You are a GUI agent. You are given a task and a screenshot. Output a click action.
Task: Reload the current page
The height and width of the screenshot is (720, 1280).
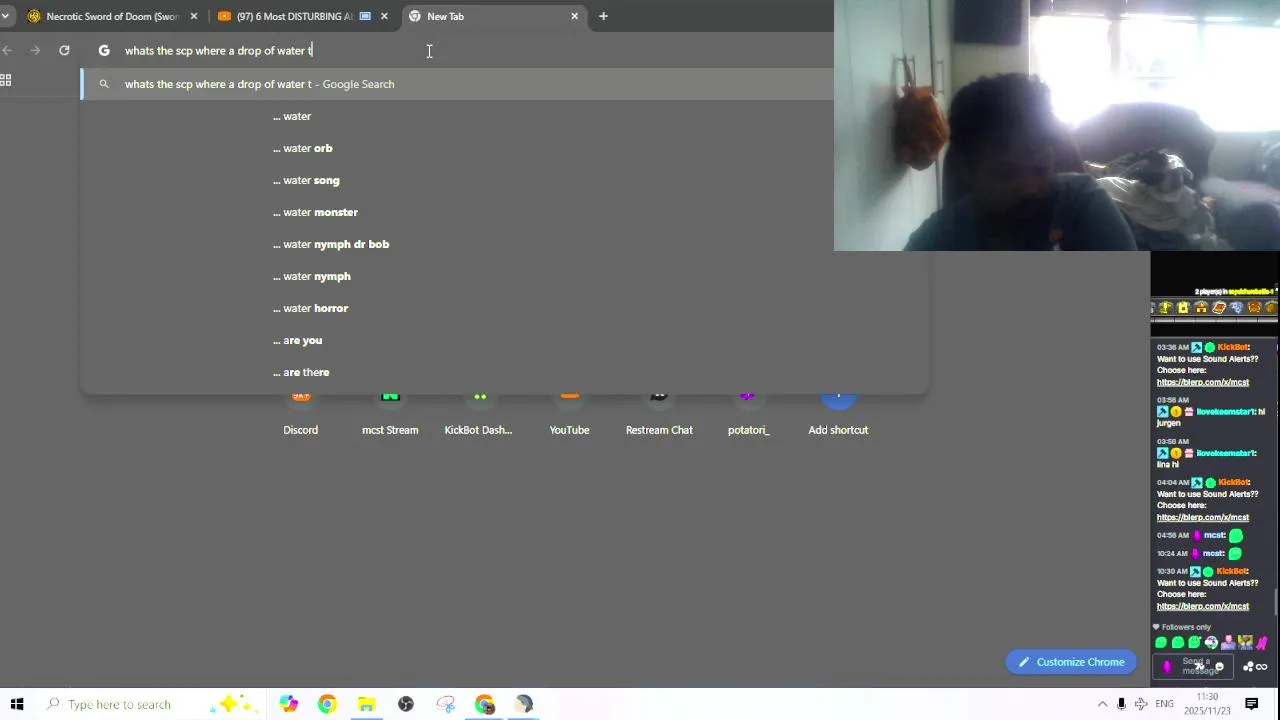tap(64, 50)
